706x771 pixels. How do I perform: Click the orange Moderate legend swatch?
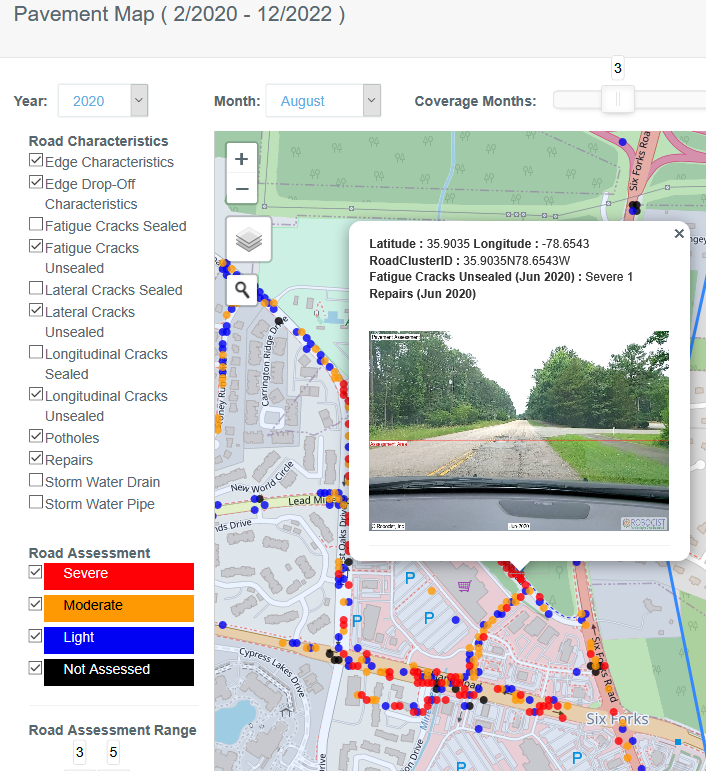[119, 607]
